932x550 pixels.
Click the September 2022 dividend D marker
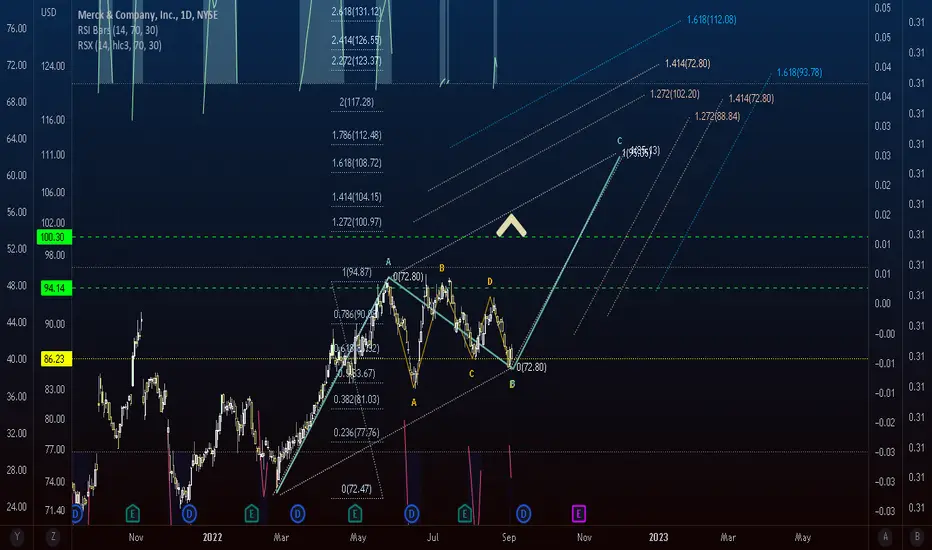point(524,513)
